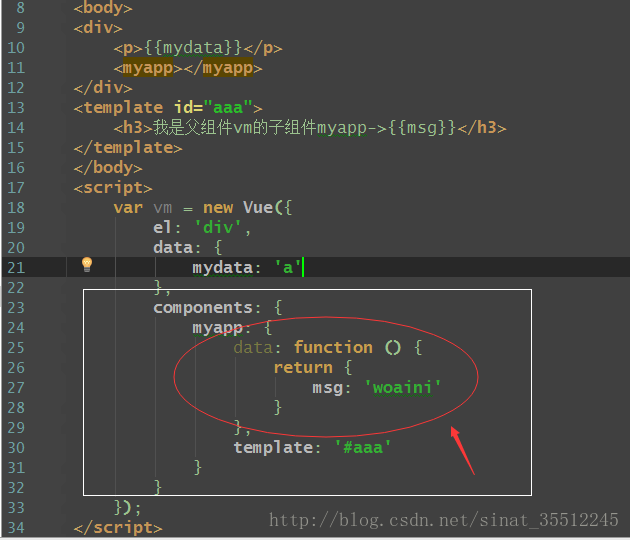Click line number 8 in the gutter
630x540 pixels.
(x=20, y=8)
